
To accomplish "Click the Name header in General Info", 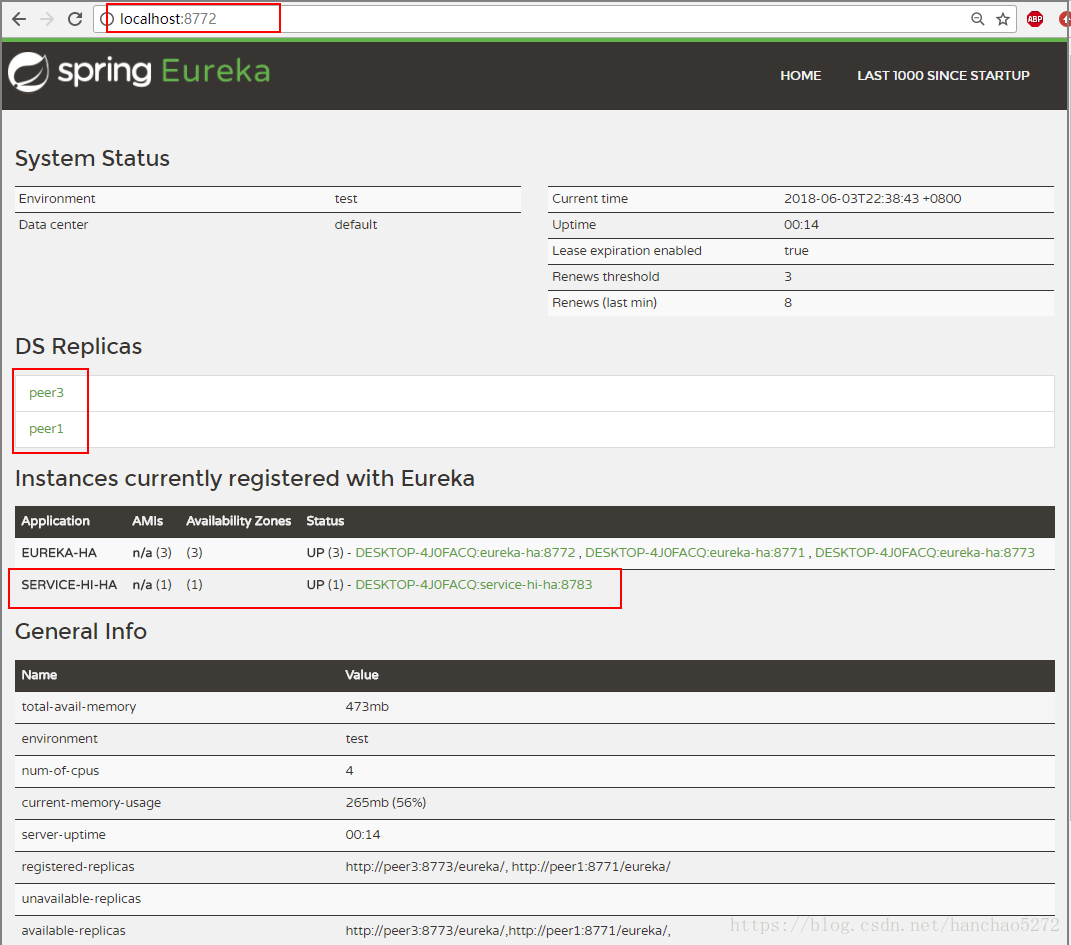I will 39,675.
